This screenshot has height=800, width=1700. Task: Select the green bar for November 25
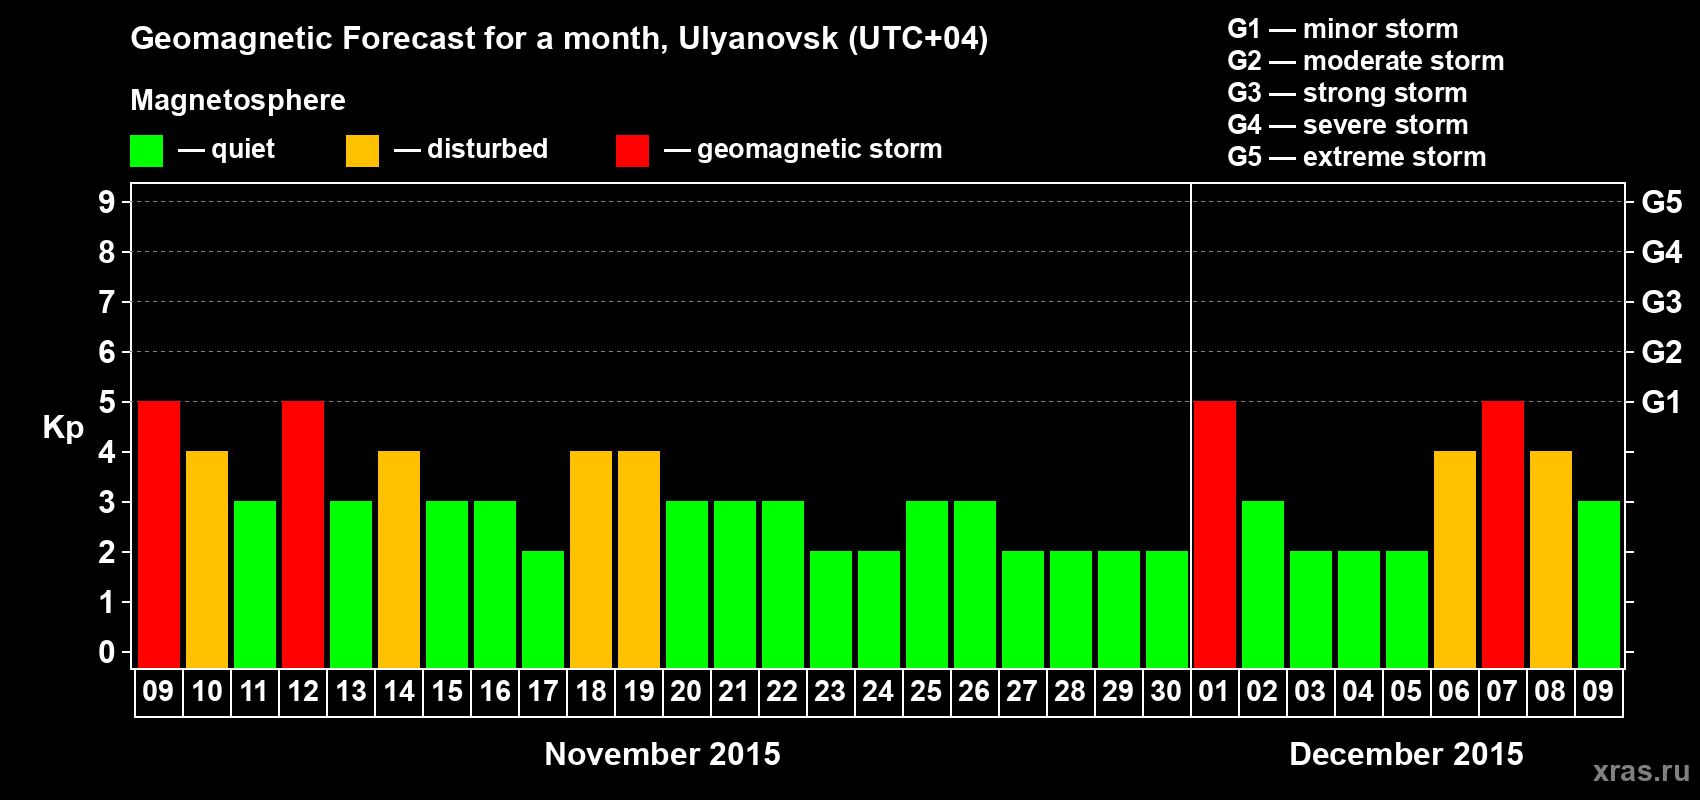927,584
